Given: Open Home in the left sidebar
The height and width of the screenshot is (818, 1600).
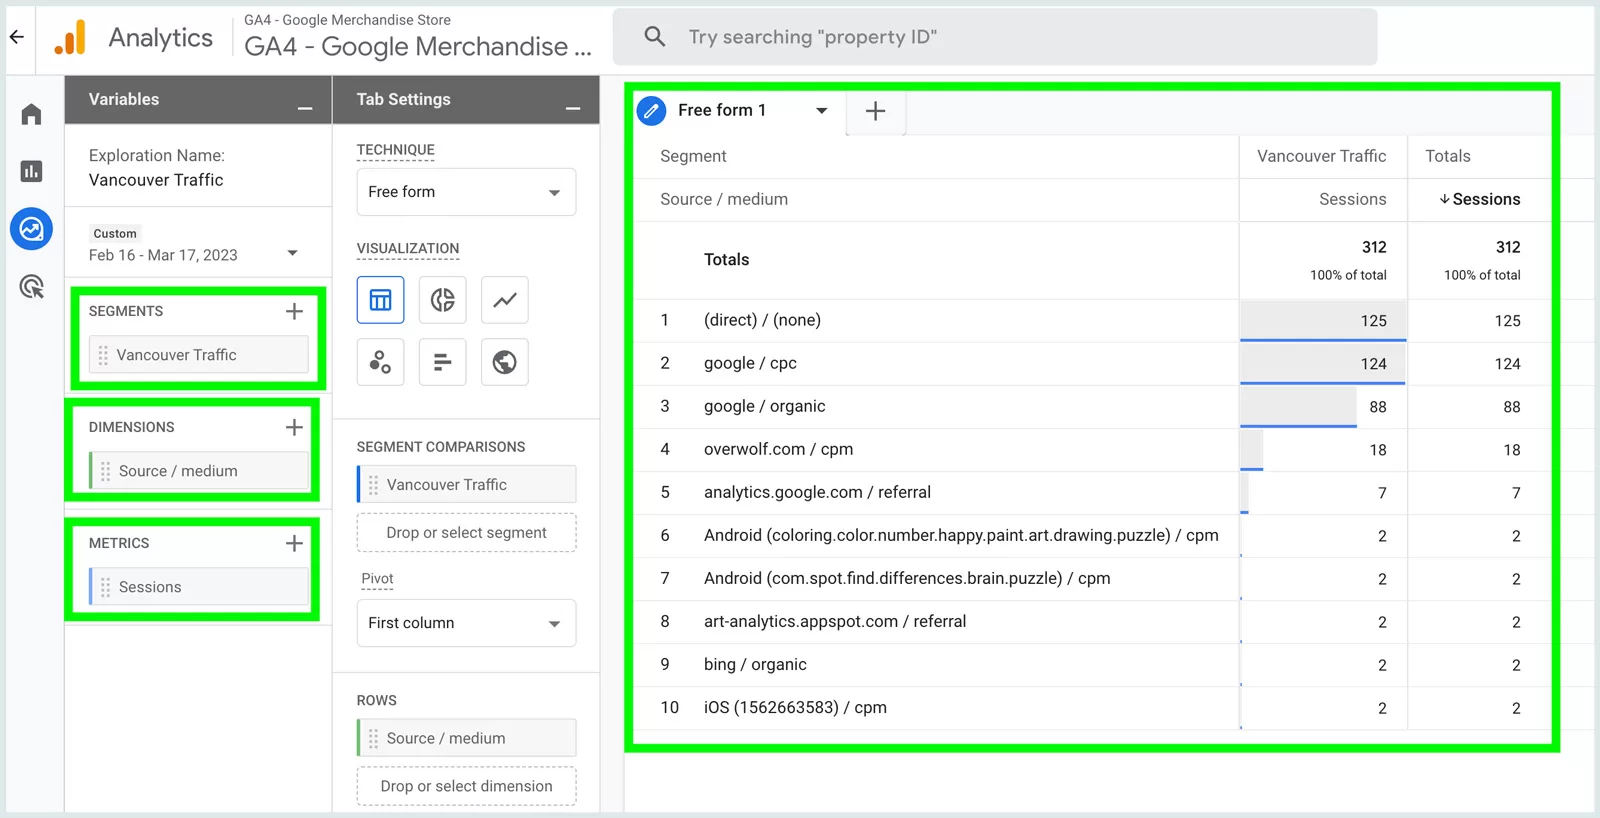Looking at the screenshot, I should (x=31, y=114).
